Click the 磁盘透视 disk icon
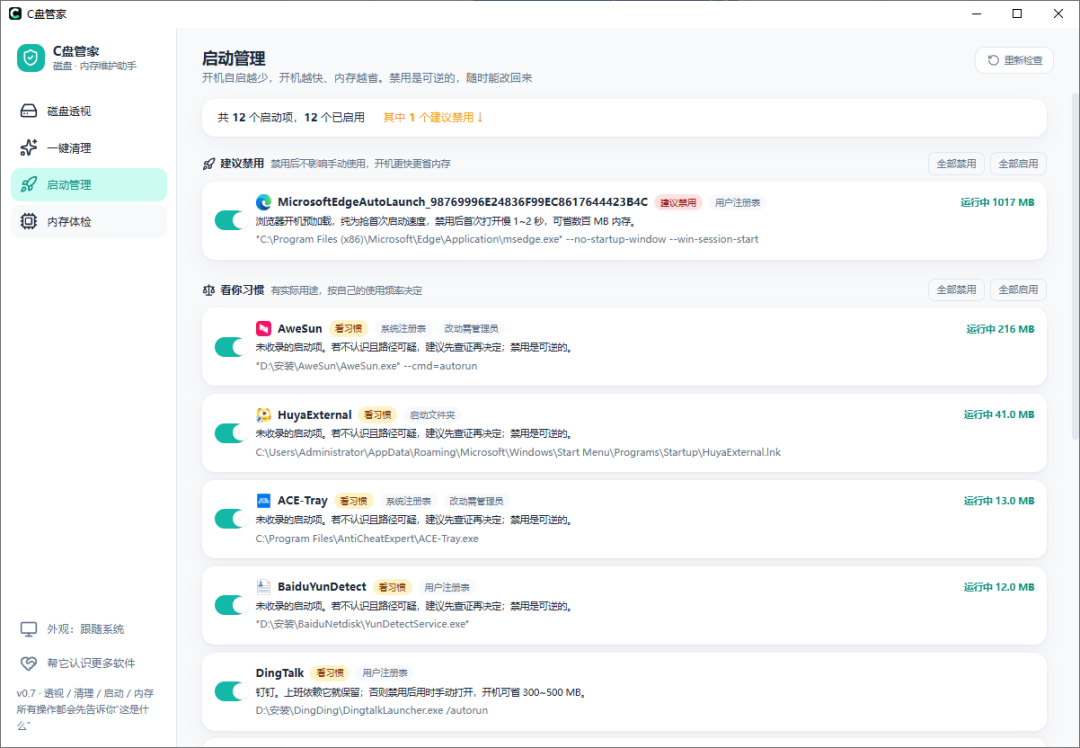This screenshot has height=748, width=1080. point(28,111)
